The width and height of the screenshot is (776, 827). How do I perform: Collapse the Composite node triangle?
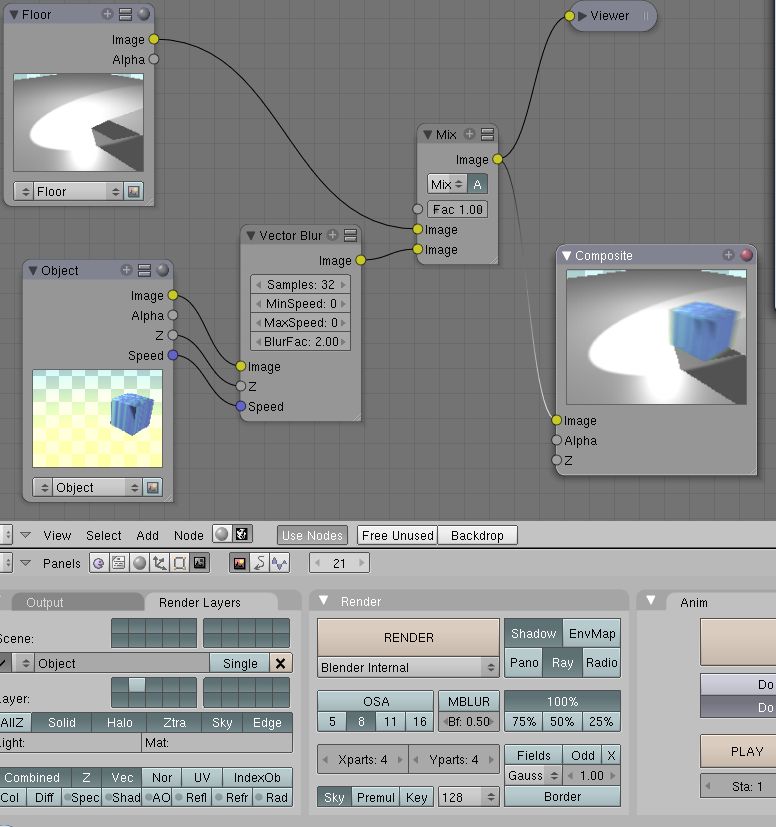pos(567,256)
